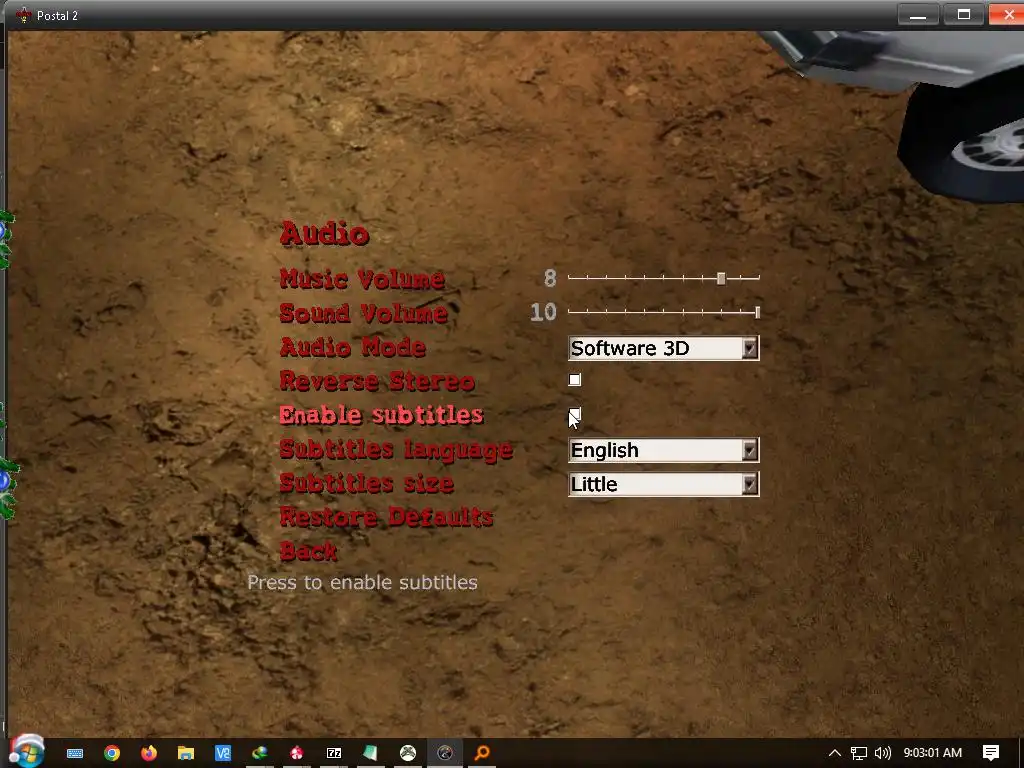
Task: Open the notification action center
Action: (x=991, y=753)
